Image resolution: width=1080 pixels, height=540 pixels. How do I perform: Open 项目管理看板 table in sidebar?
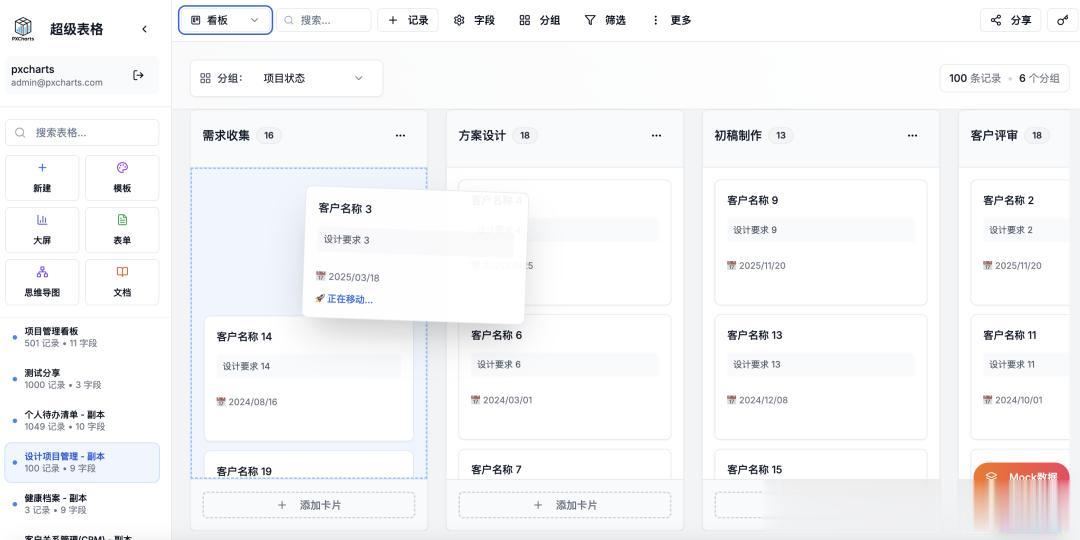click(82, 337)
